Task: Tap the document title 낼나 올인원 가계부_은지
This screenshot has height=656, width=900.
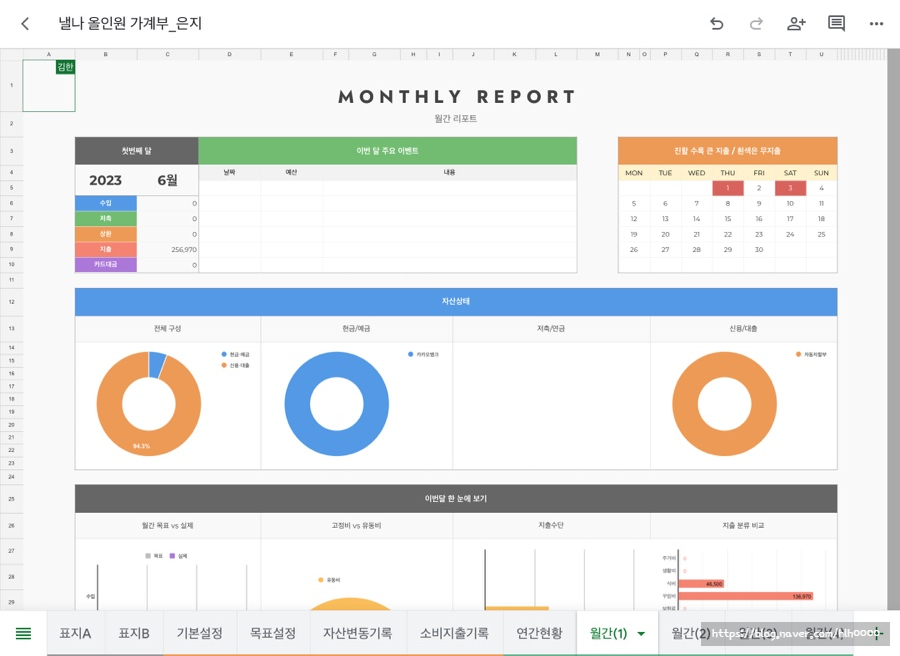Action: click(130, 24)
